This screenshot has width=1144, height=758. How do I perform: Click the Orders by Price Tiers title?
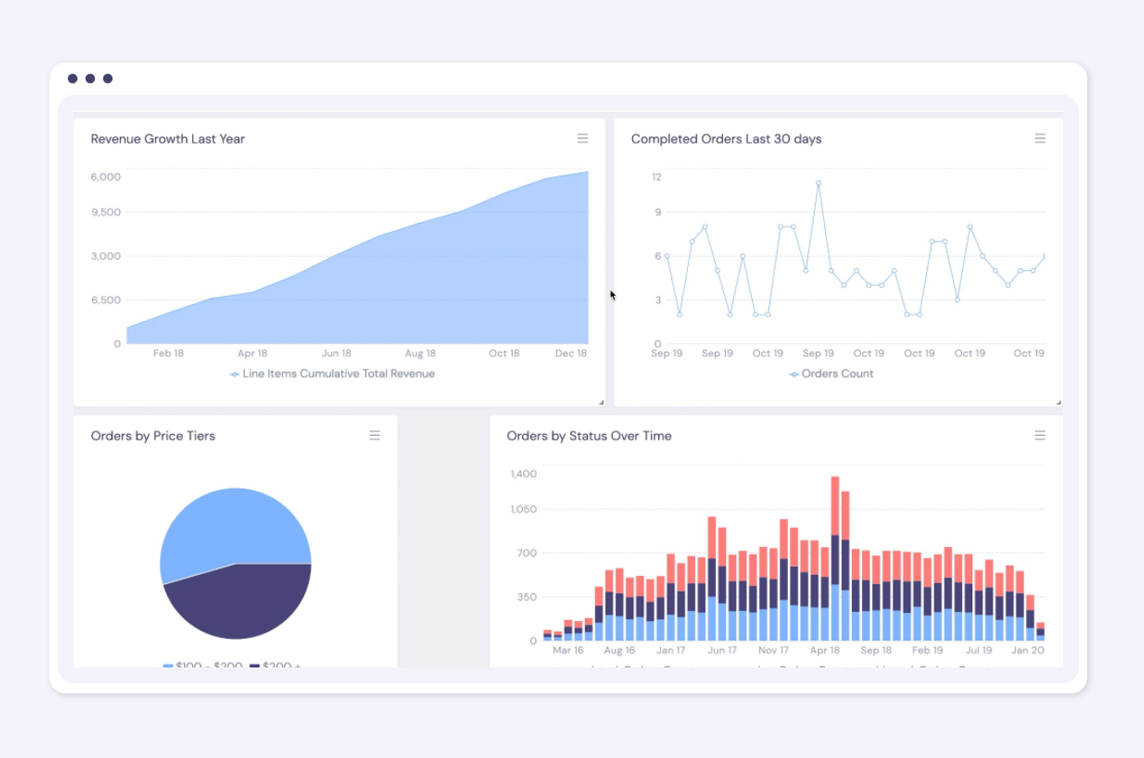point(152,436)
